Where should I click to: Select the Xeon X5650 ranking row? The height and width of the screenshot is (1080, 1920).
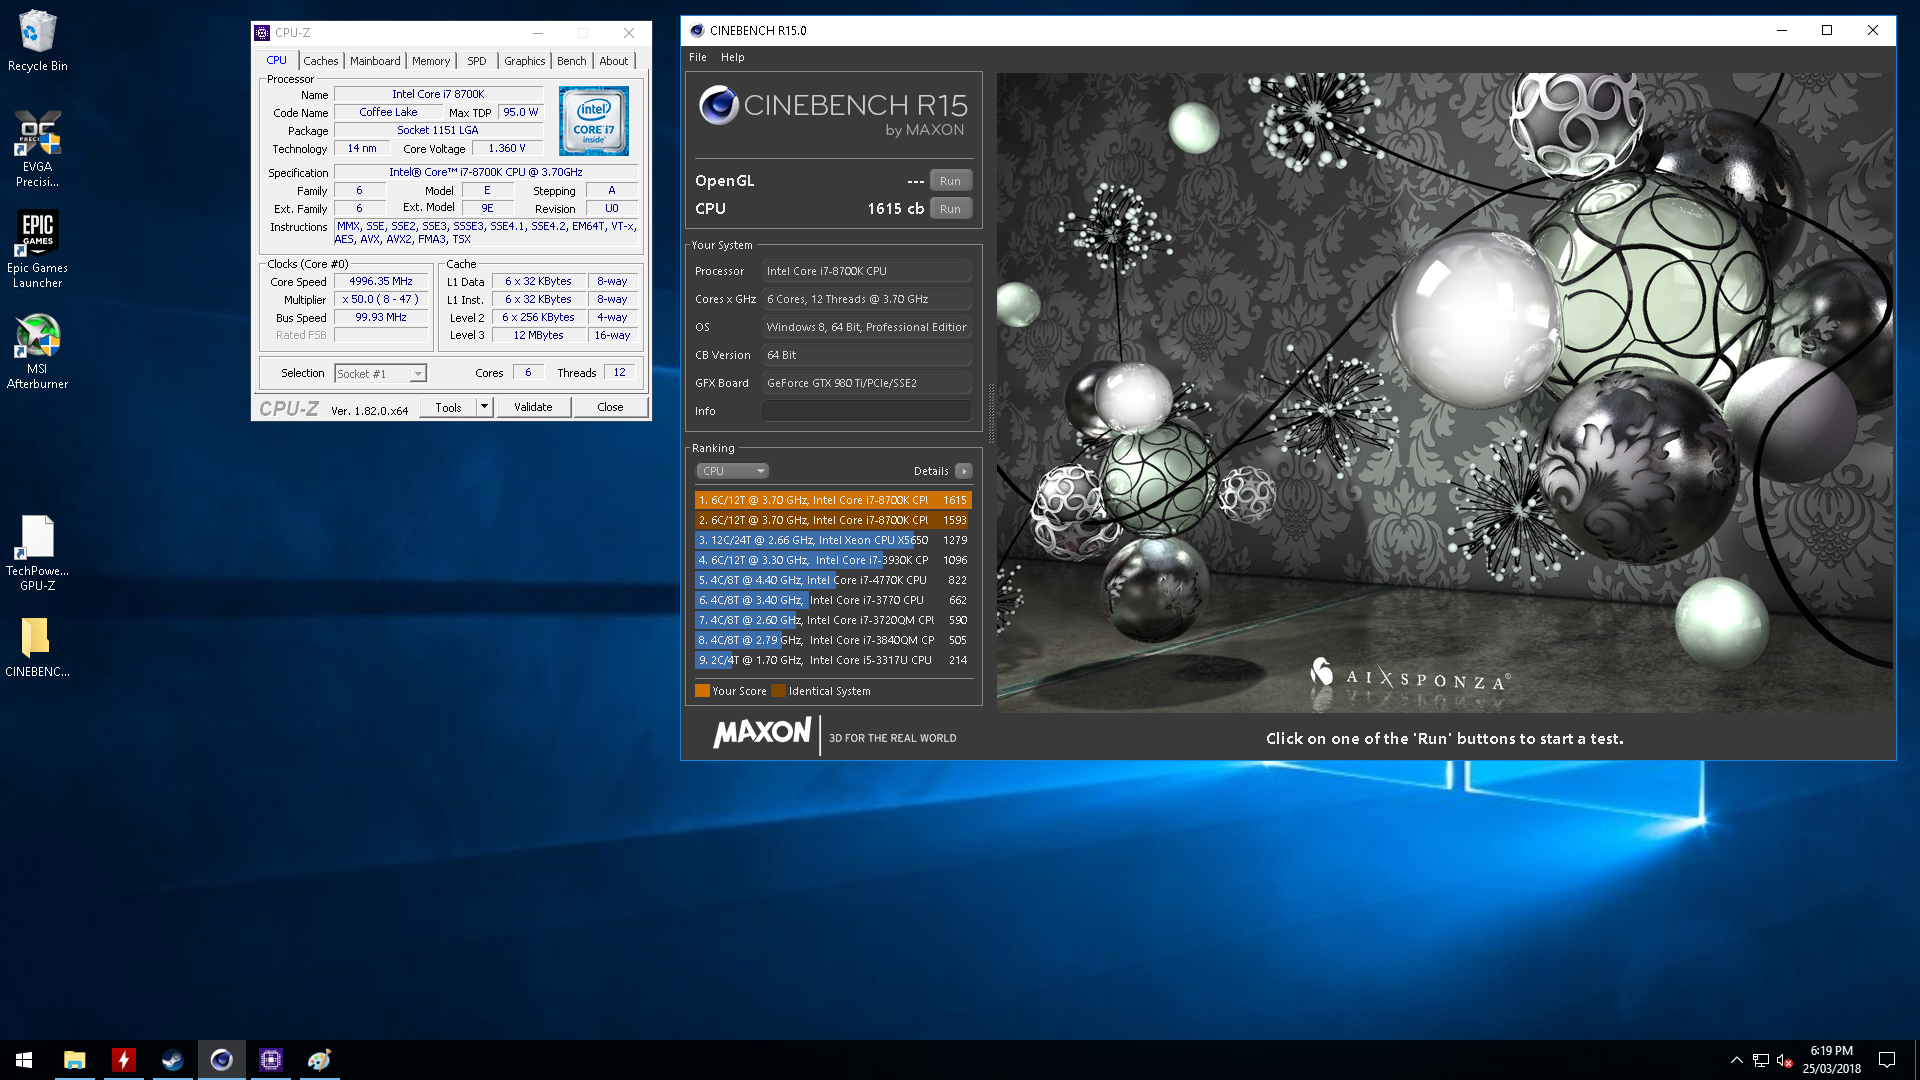click(833, 540)
